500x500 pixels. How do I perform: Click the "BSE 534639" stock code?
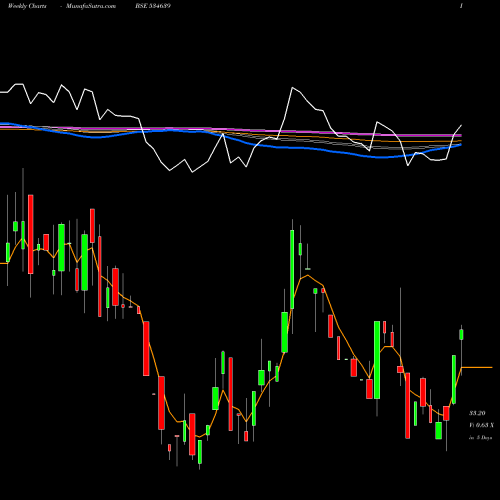[x=153, y=6]
